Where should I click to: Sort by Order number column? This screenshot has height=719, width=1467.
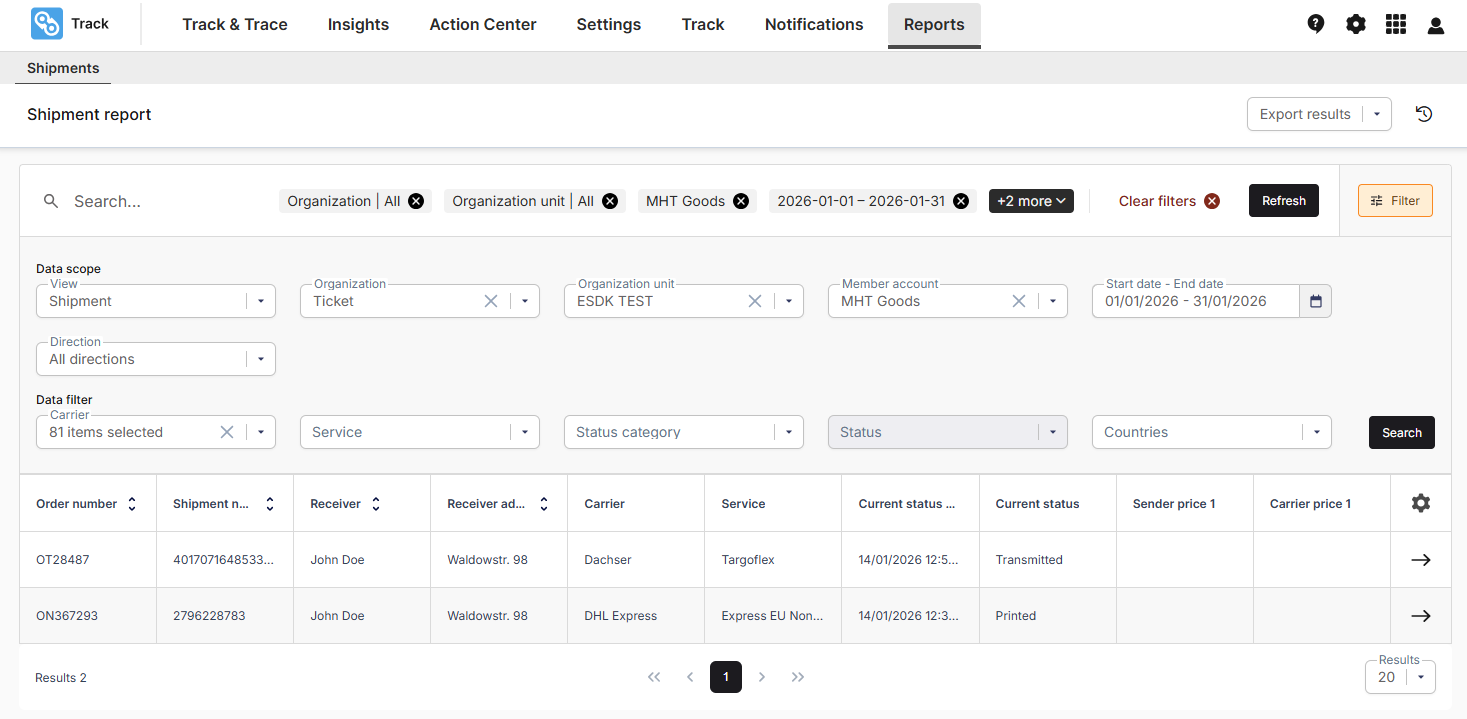131,504
